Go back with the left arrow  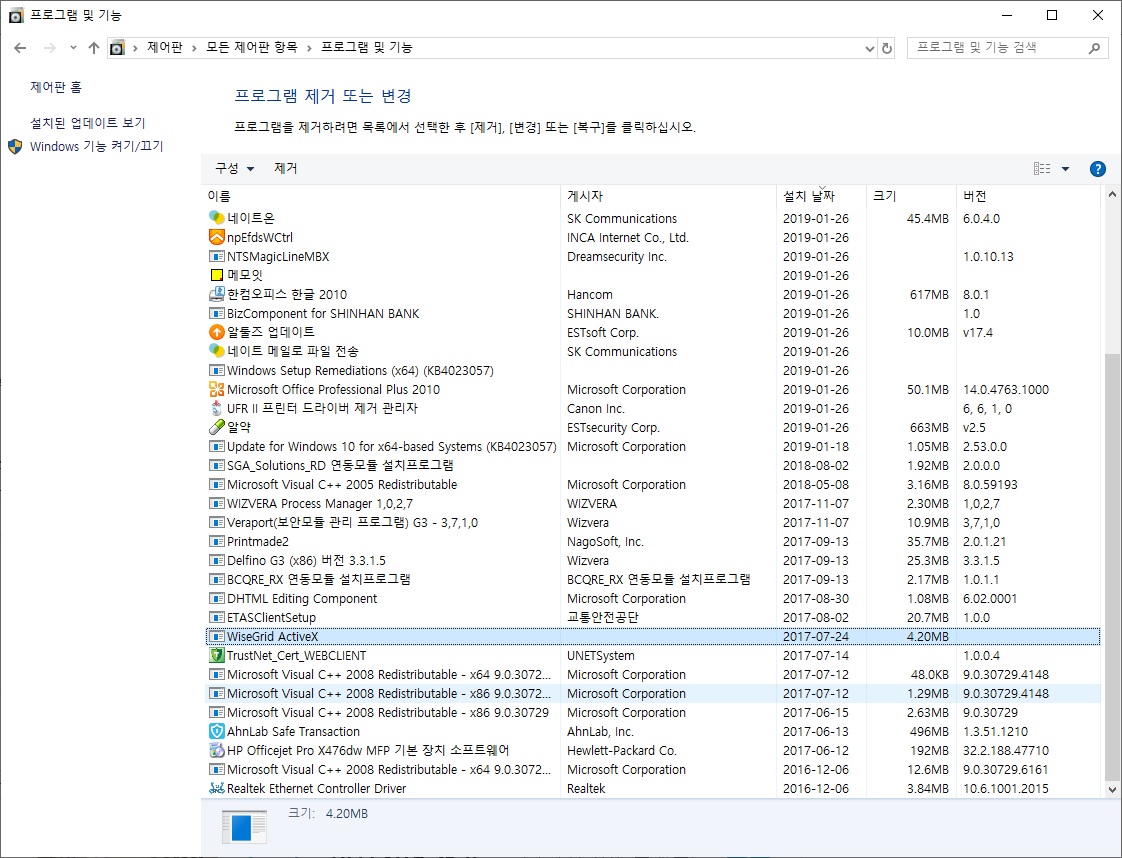[x=20, y=48]
